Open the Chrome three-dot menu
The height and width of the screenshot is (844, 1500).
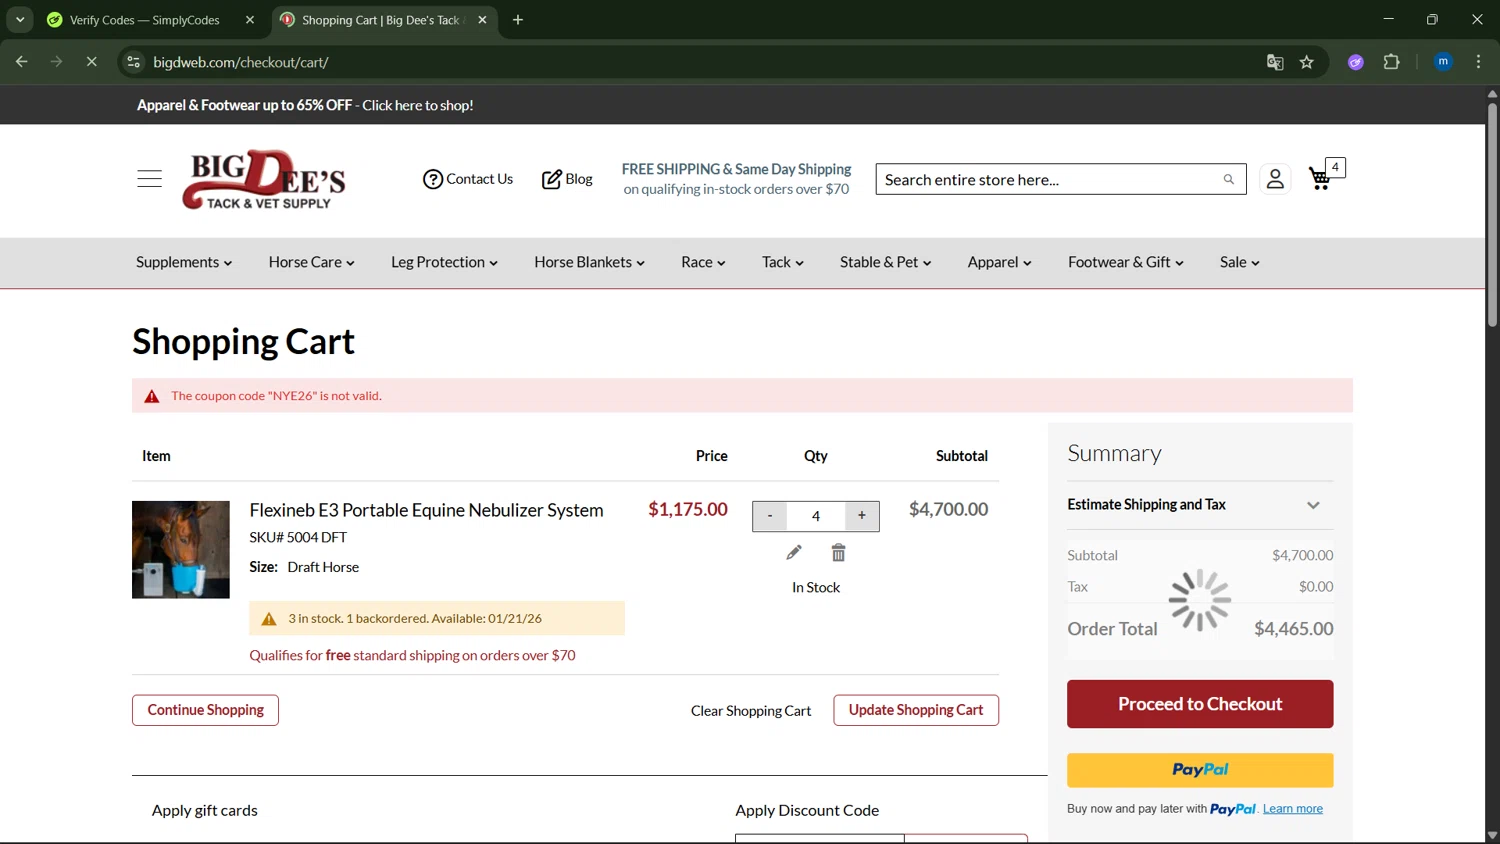[x=1478, y=62]
